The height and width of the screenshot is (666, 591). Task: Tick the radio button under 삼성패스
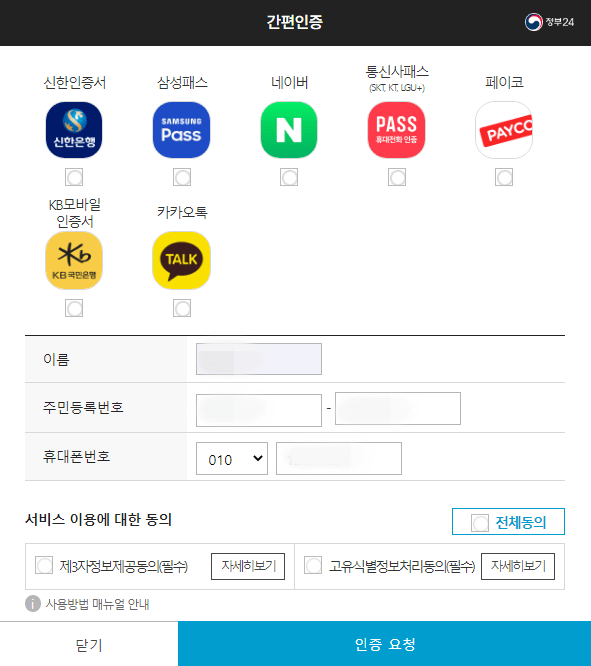coord(182,177)
